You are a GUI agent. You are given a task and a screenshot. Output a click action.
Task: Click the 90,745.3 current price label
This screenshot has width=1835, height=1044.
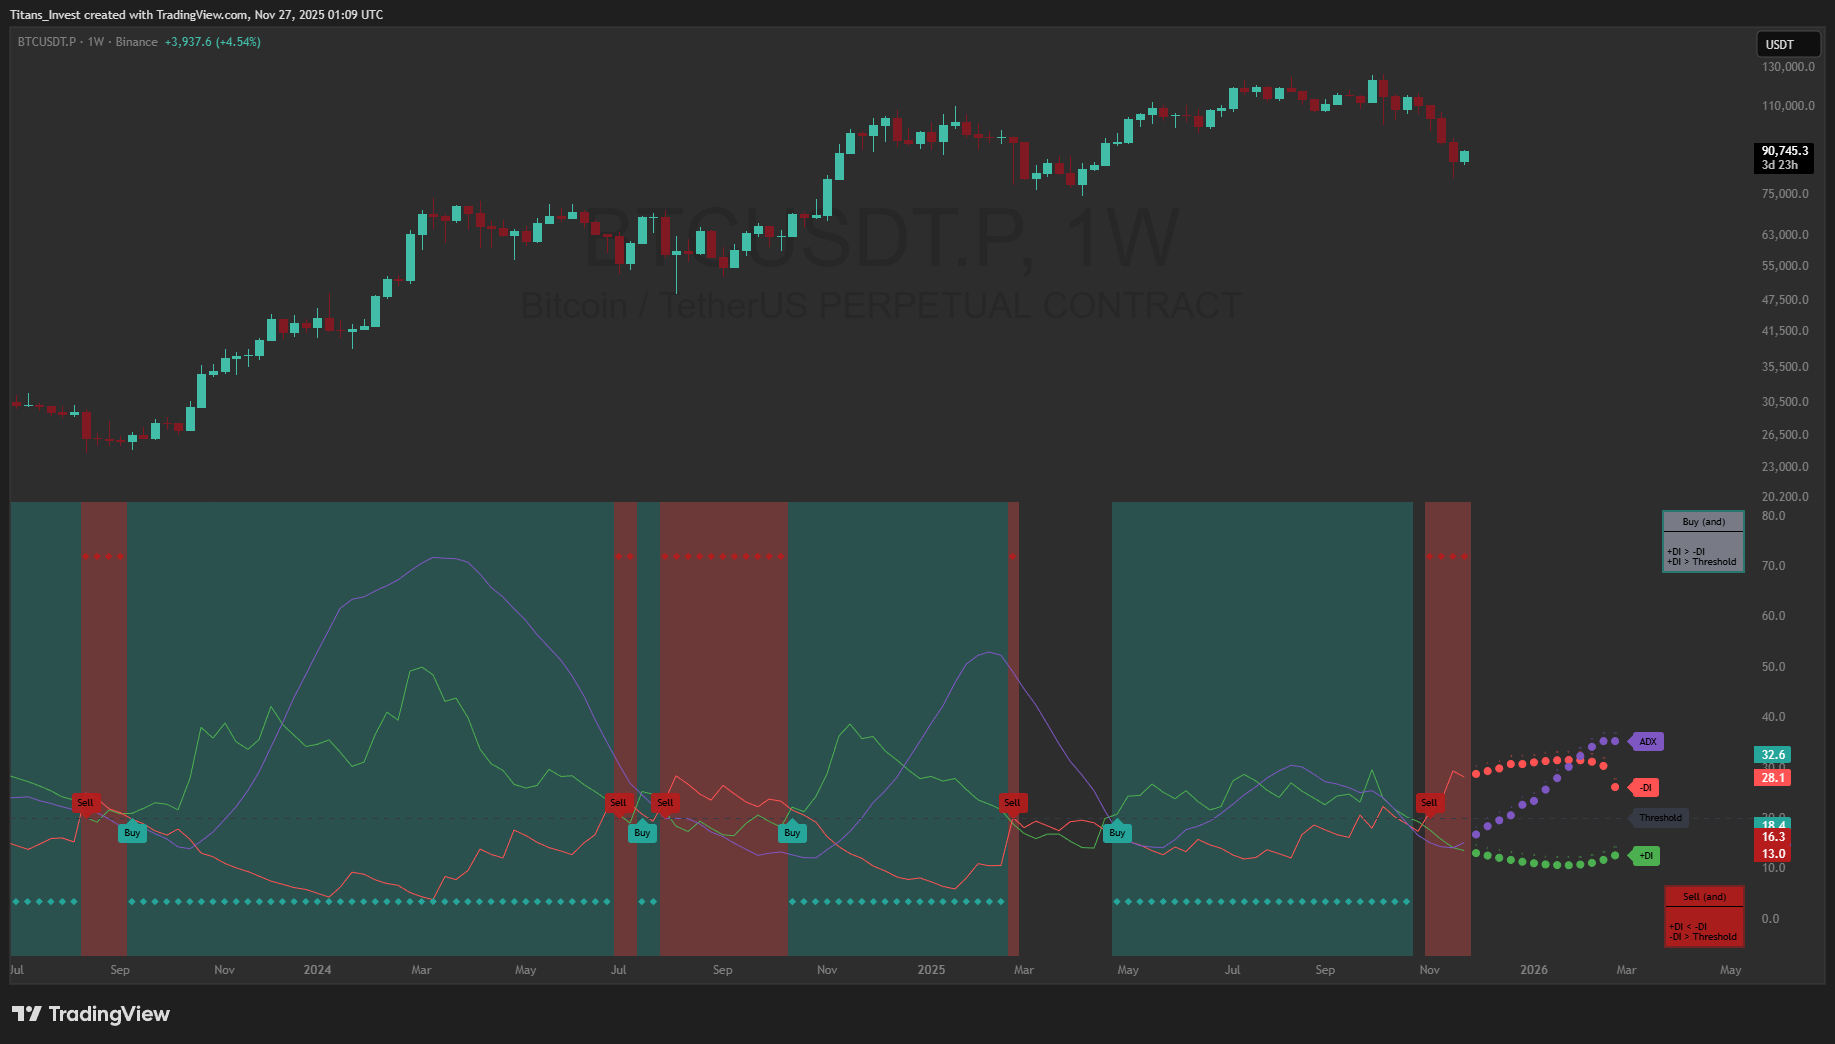point(1785,151)
